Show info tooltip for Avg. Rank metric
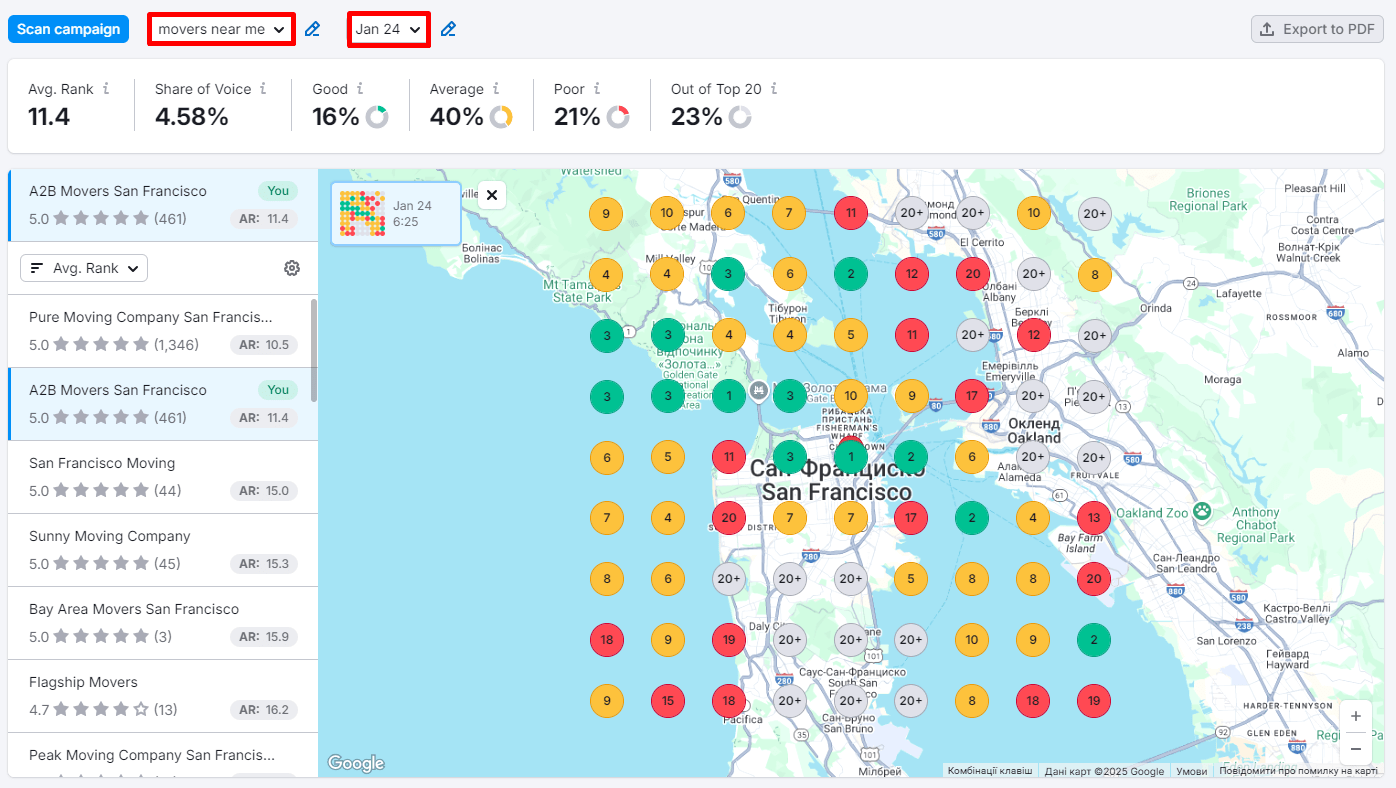1396x788 pixels. [x=106, y=89]
